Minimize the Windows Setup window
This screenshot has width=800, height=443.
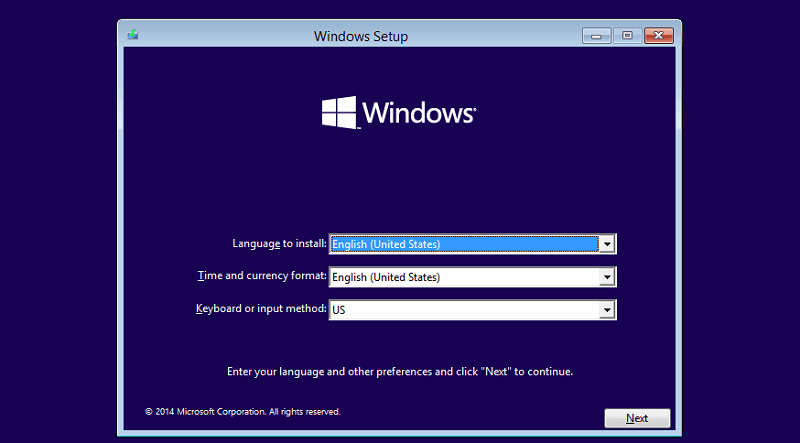click(596, 36)
